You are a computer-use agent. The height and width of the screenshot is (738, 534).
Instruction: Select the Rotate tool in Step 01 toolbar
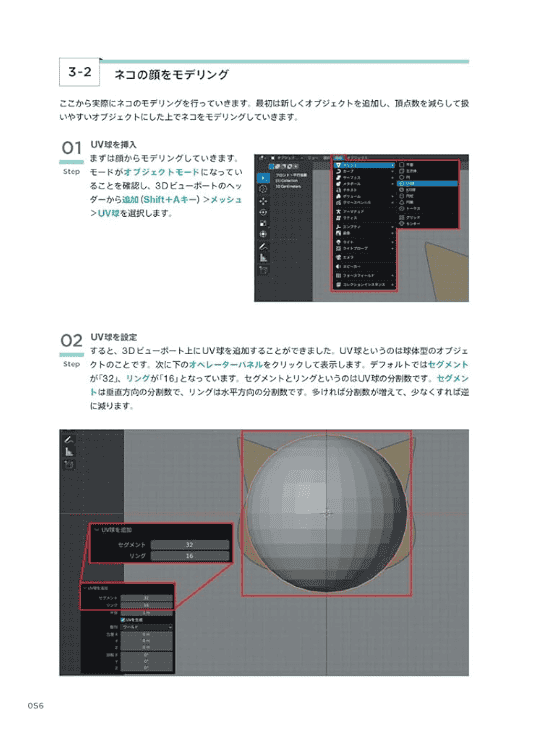(263, 212)
